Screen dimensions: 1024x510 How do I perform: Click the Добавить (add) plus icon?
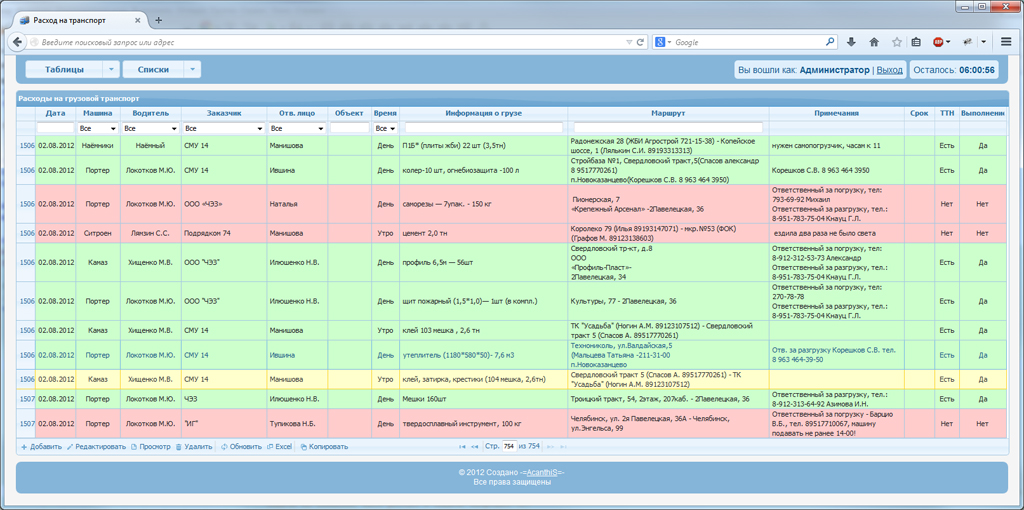24,447
